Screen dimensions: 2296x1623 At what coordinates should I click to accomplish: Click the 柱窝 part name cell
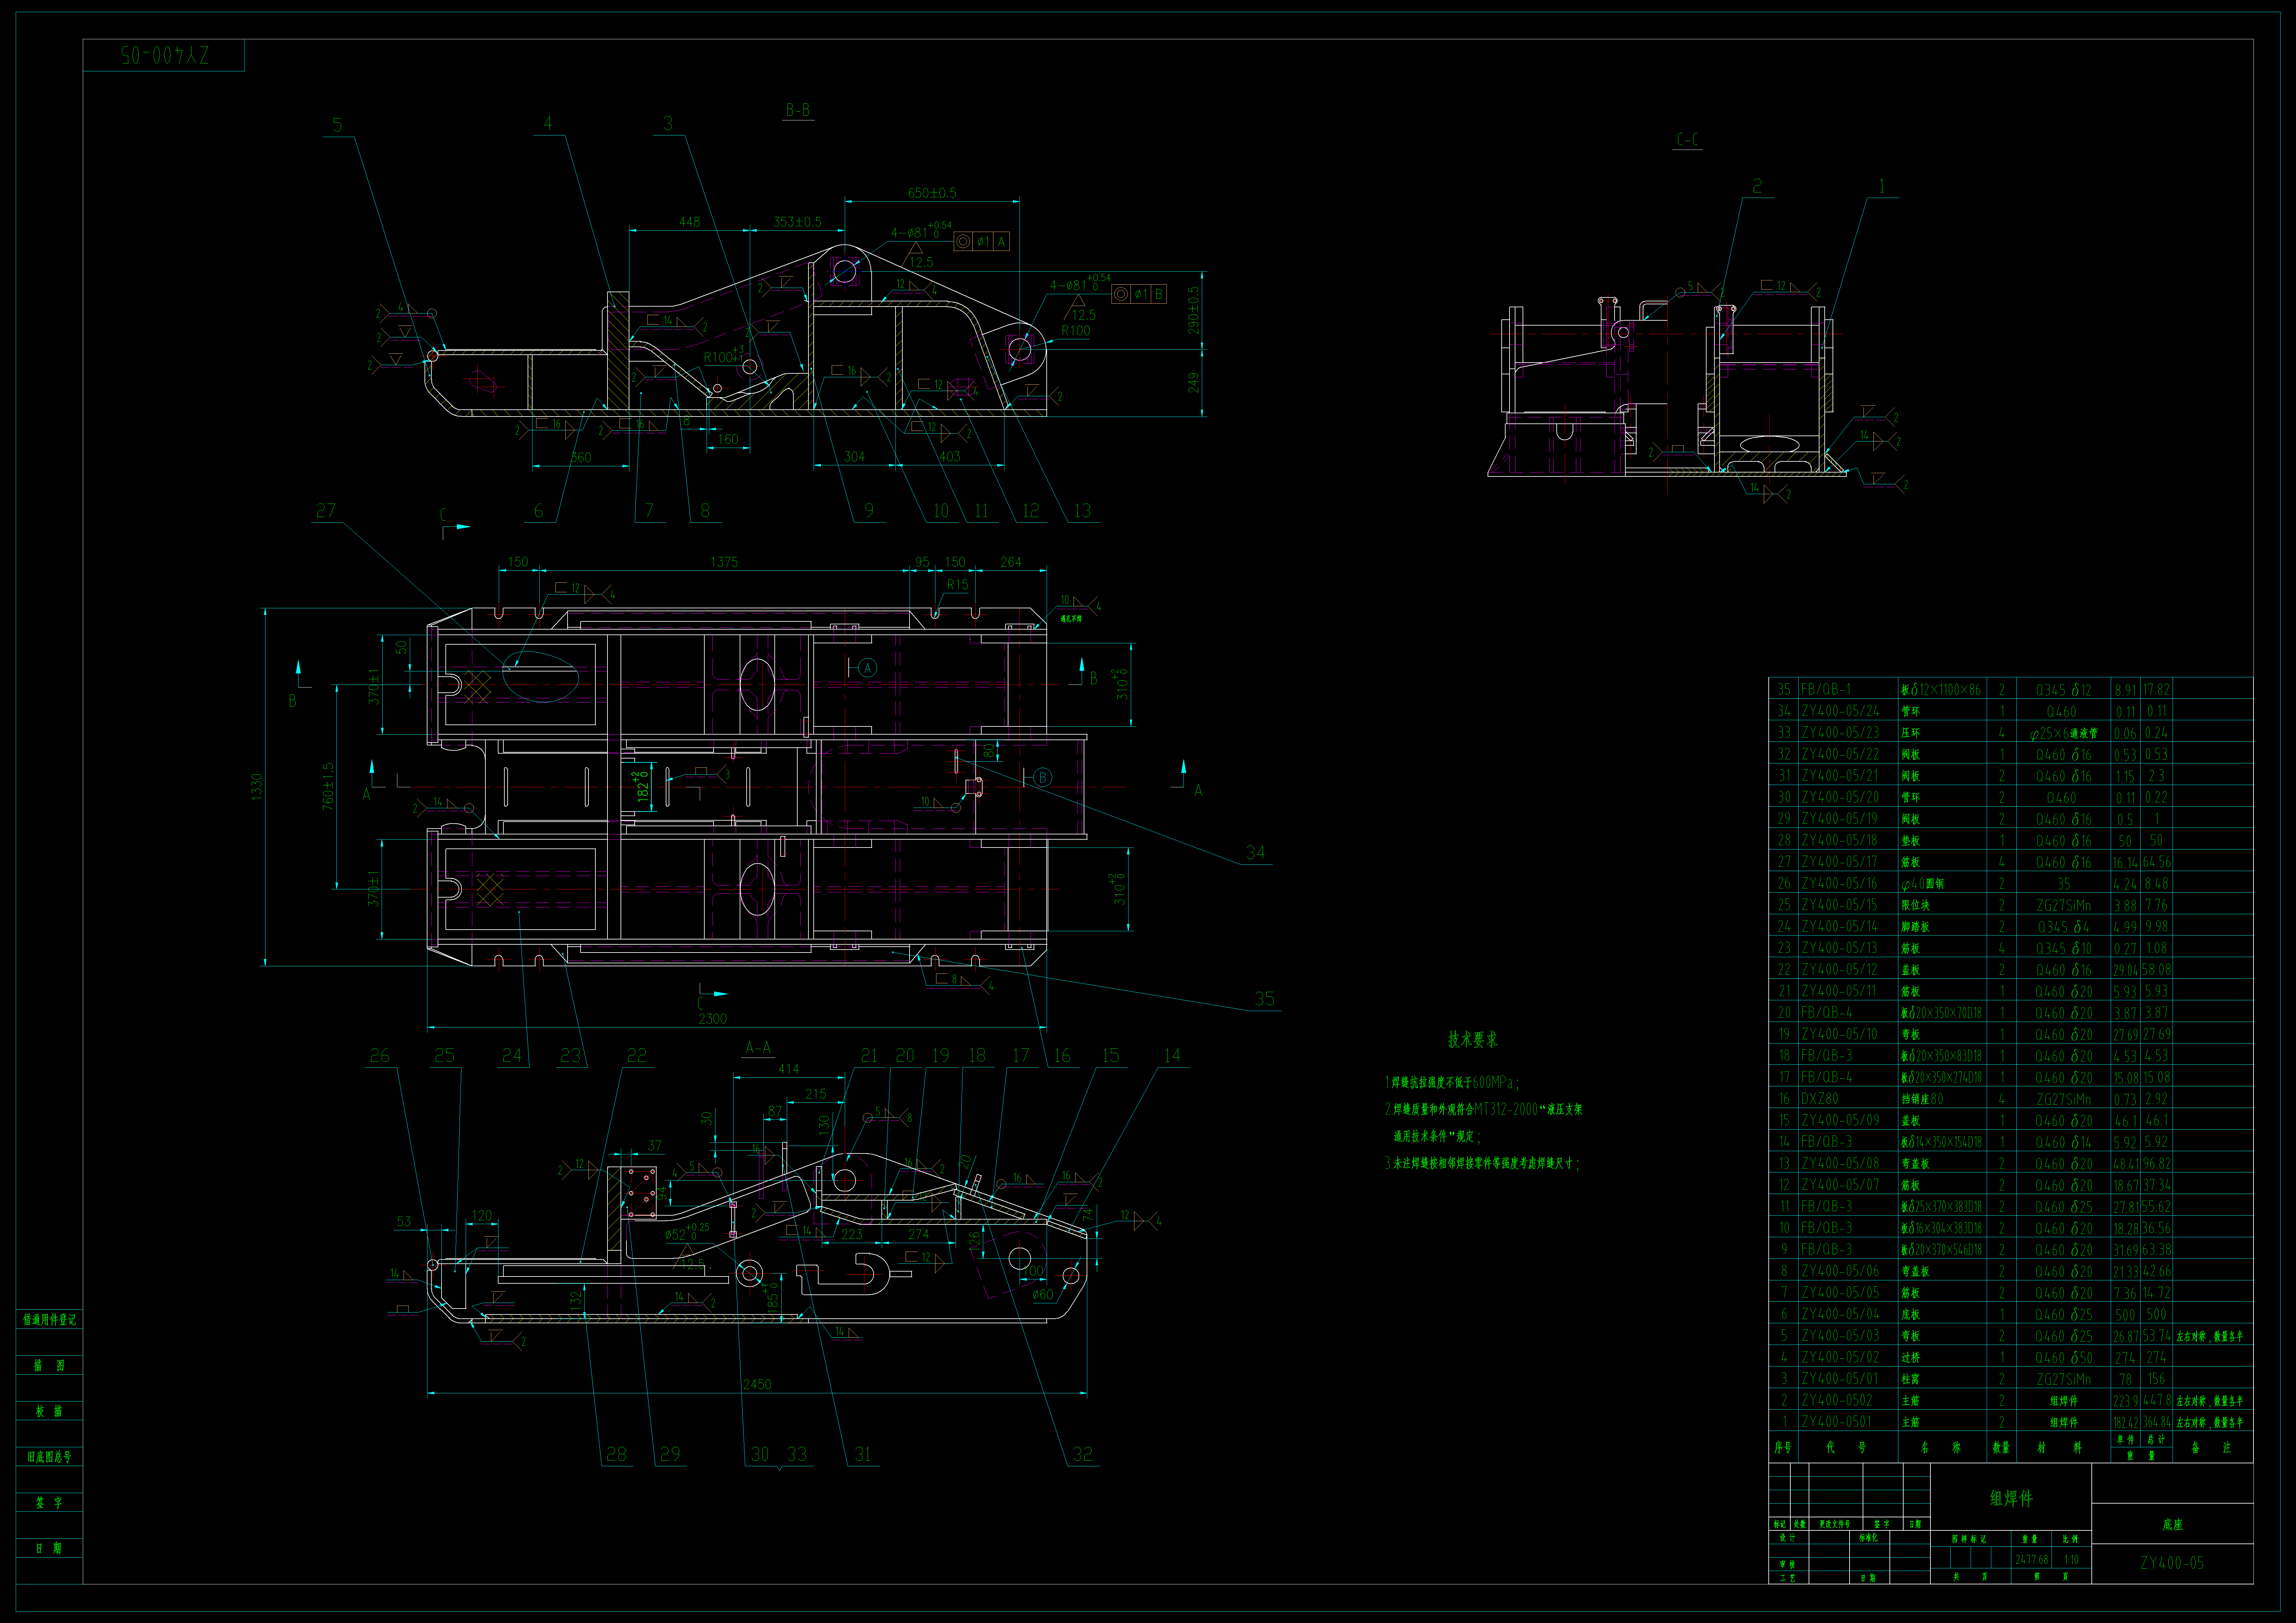pos(1911,1379)
